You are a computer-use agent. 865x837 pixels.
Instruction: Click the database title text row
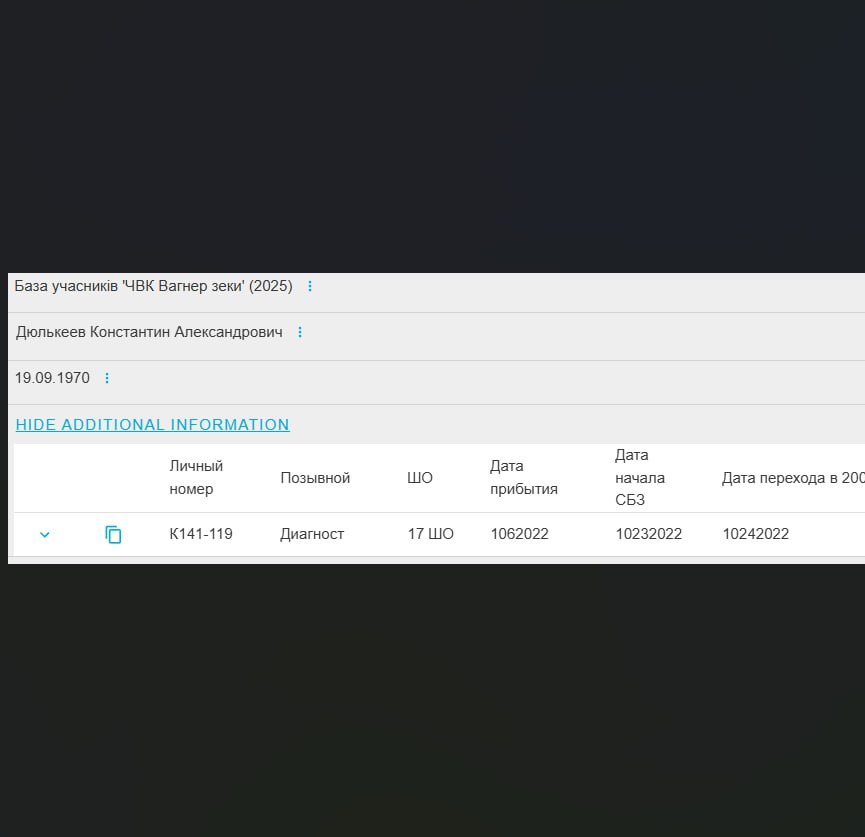[x=153, y=287]
